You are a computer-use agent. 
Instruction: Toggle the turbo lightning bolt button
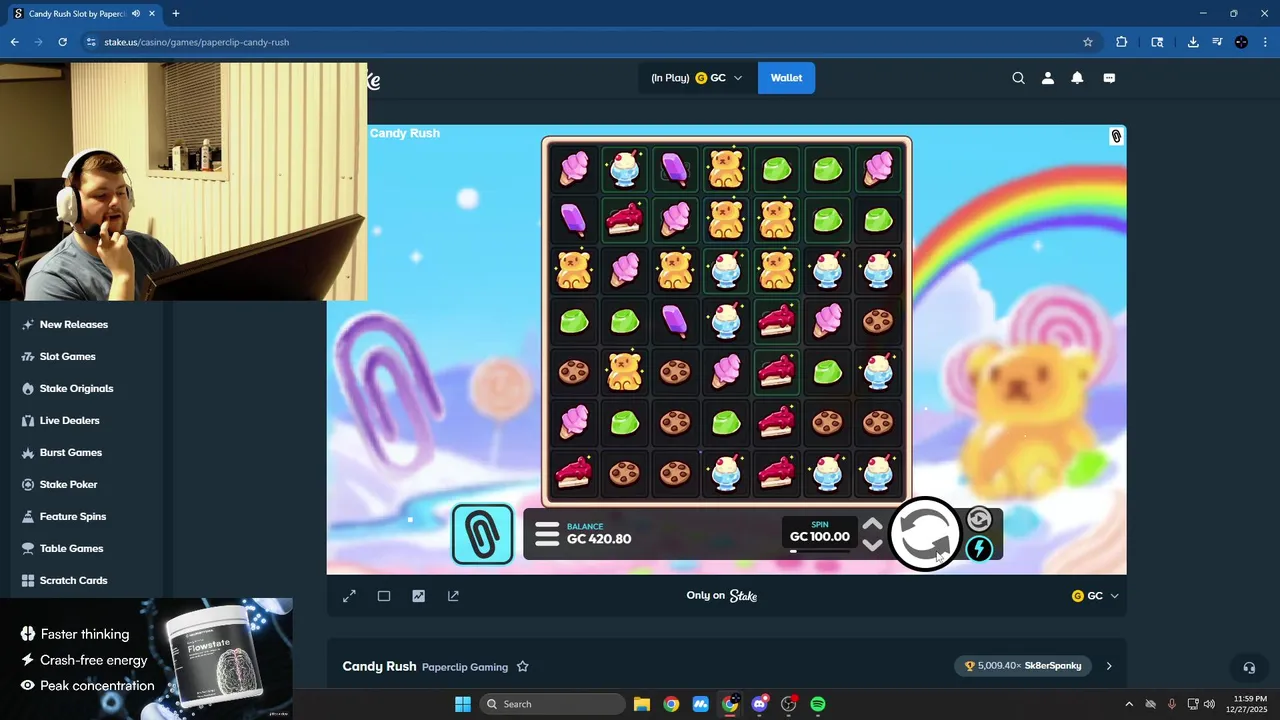979,549
